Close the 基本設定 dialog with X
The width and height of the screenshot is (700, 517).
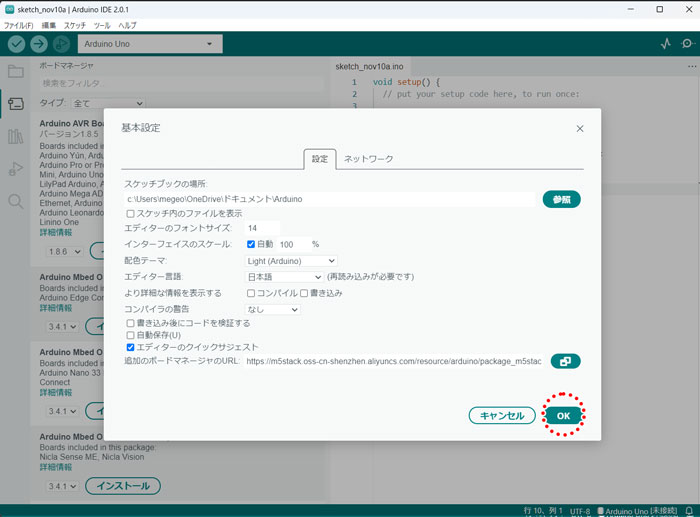580,129
